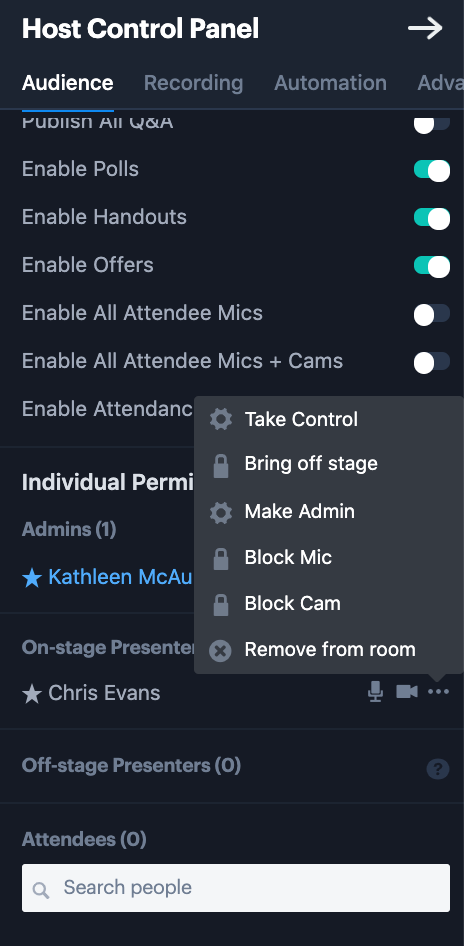This screenshot has height=946, width=464.
Task: Click the Search people input field
Action: [236, 887]
